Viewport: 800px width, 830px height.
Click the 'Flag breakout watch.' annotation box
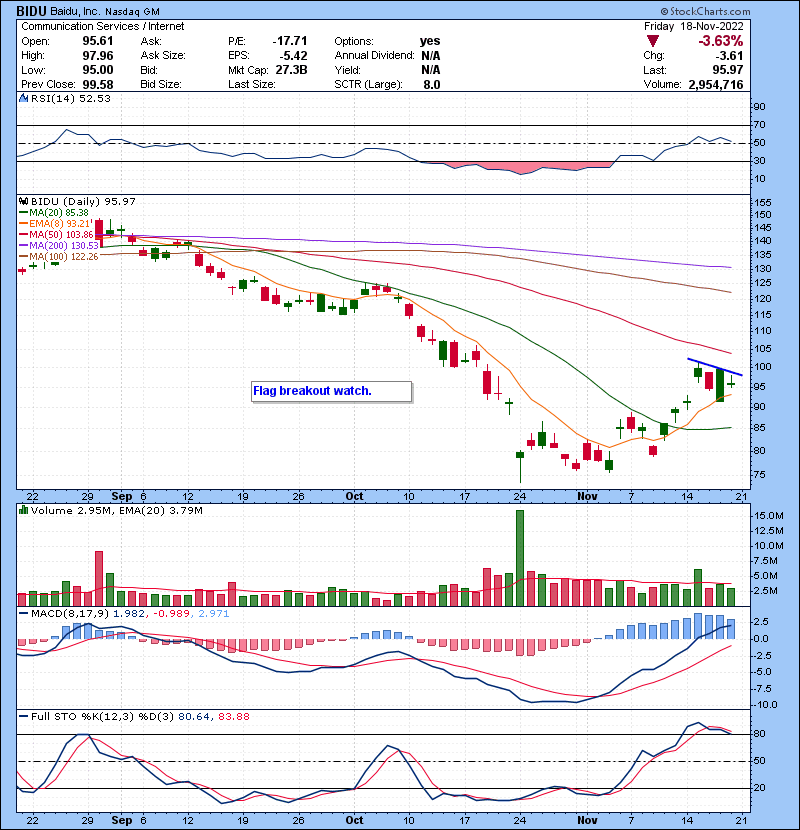tap(331, 391)
